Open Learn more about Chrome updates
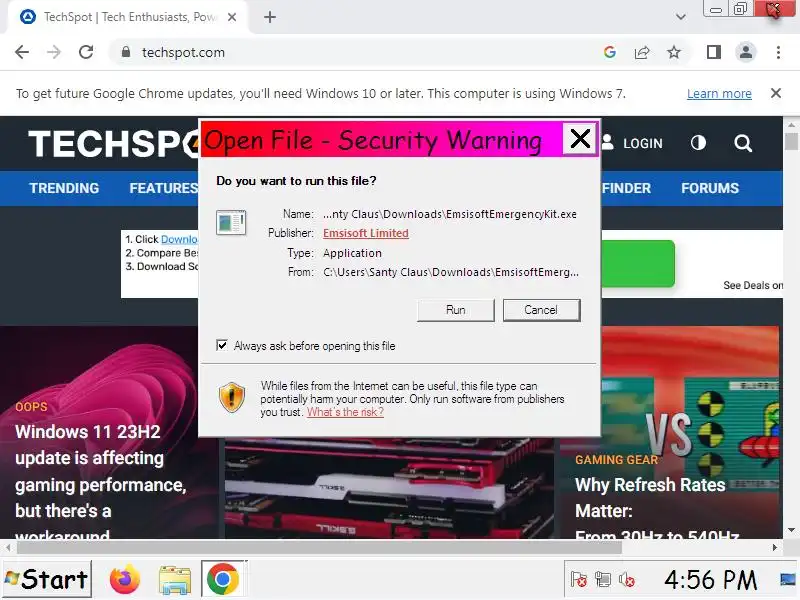The height and width of the screenshot is (600, 800). pyautogui.click(x=719, y=94)
